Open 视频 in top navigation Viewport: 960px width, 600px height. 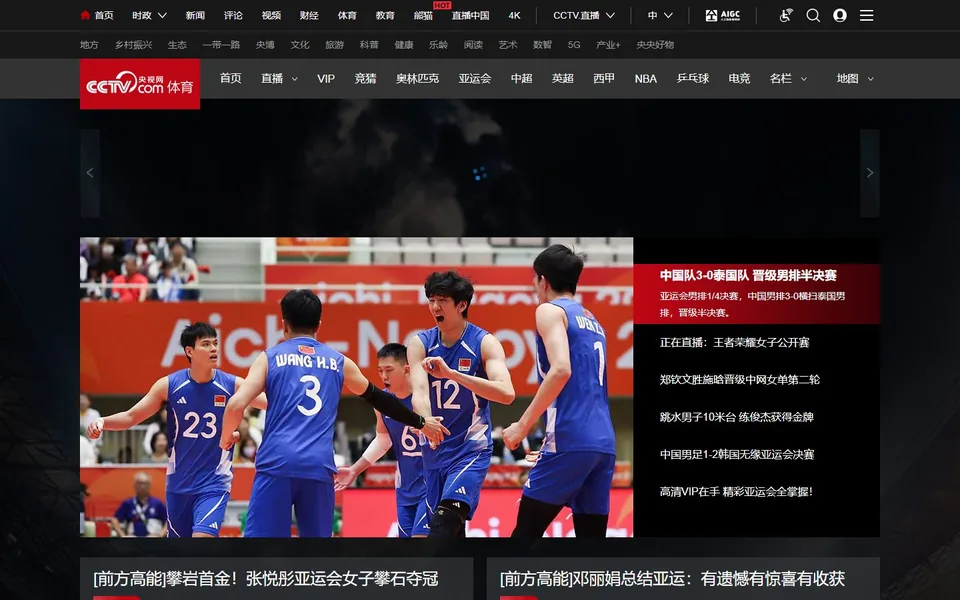(x=271, y=15)
